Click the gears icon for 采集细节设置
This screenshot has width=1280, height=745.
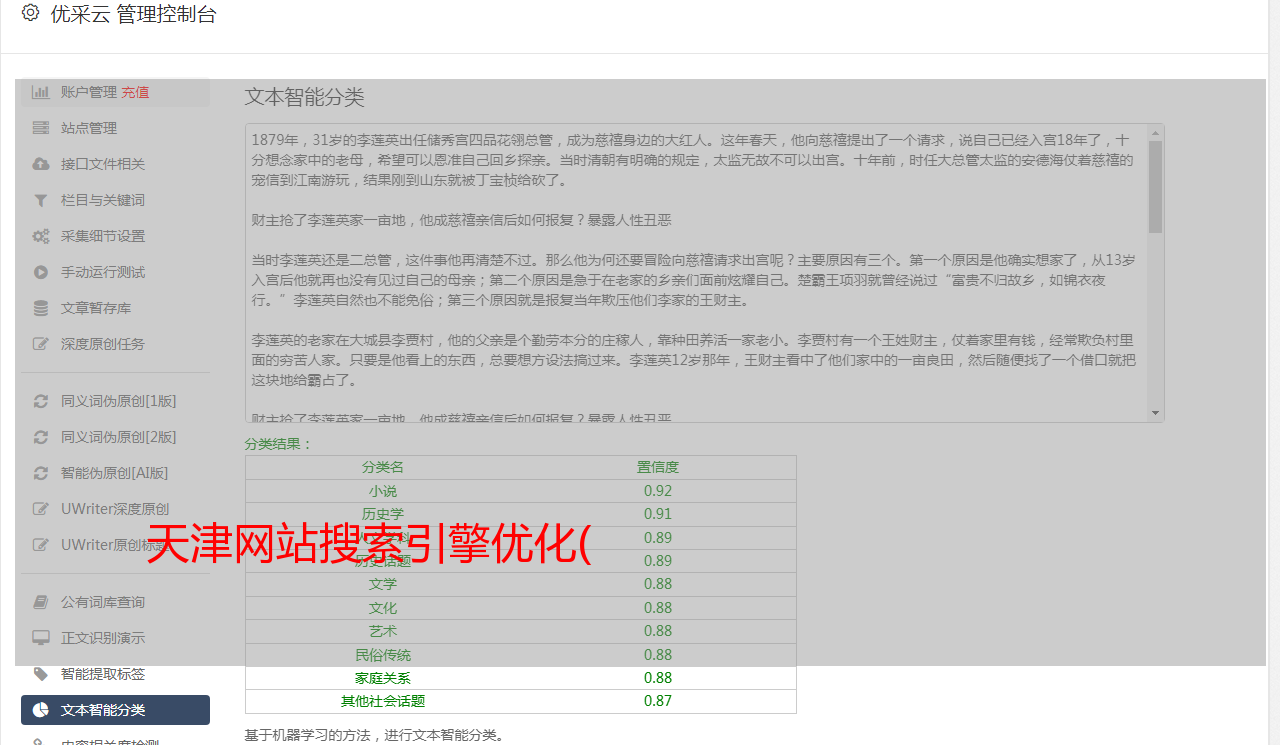[41, 236]
